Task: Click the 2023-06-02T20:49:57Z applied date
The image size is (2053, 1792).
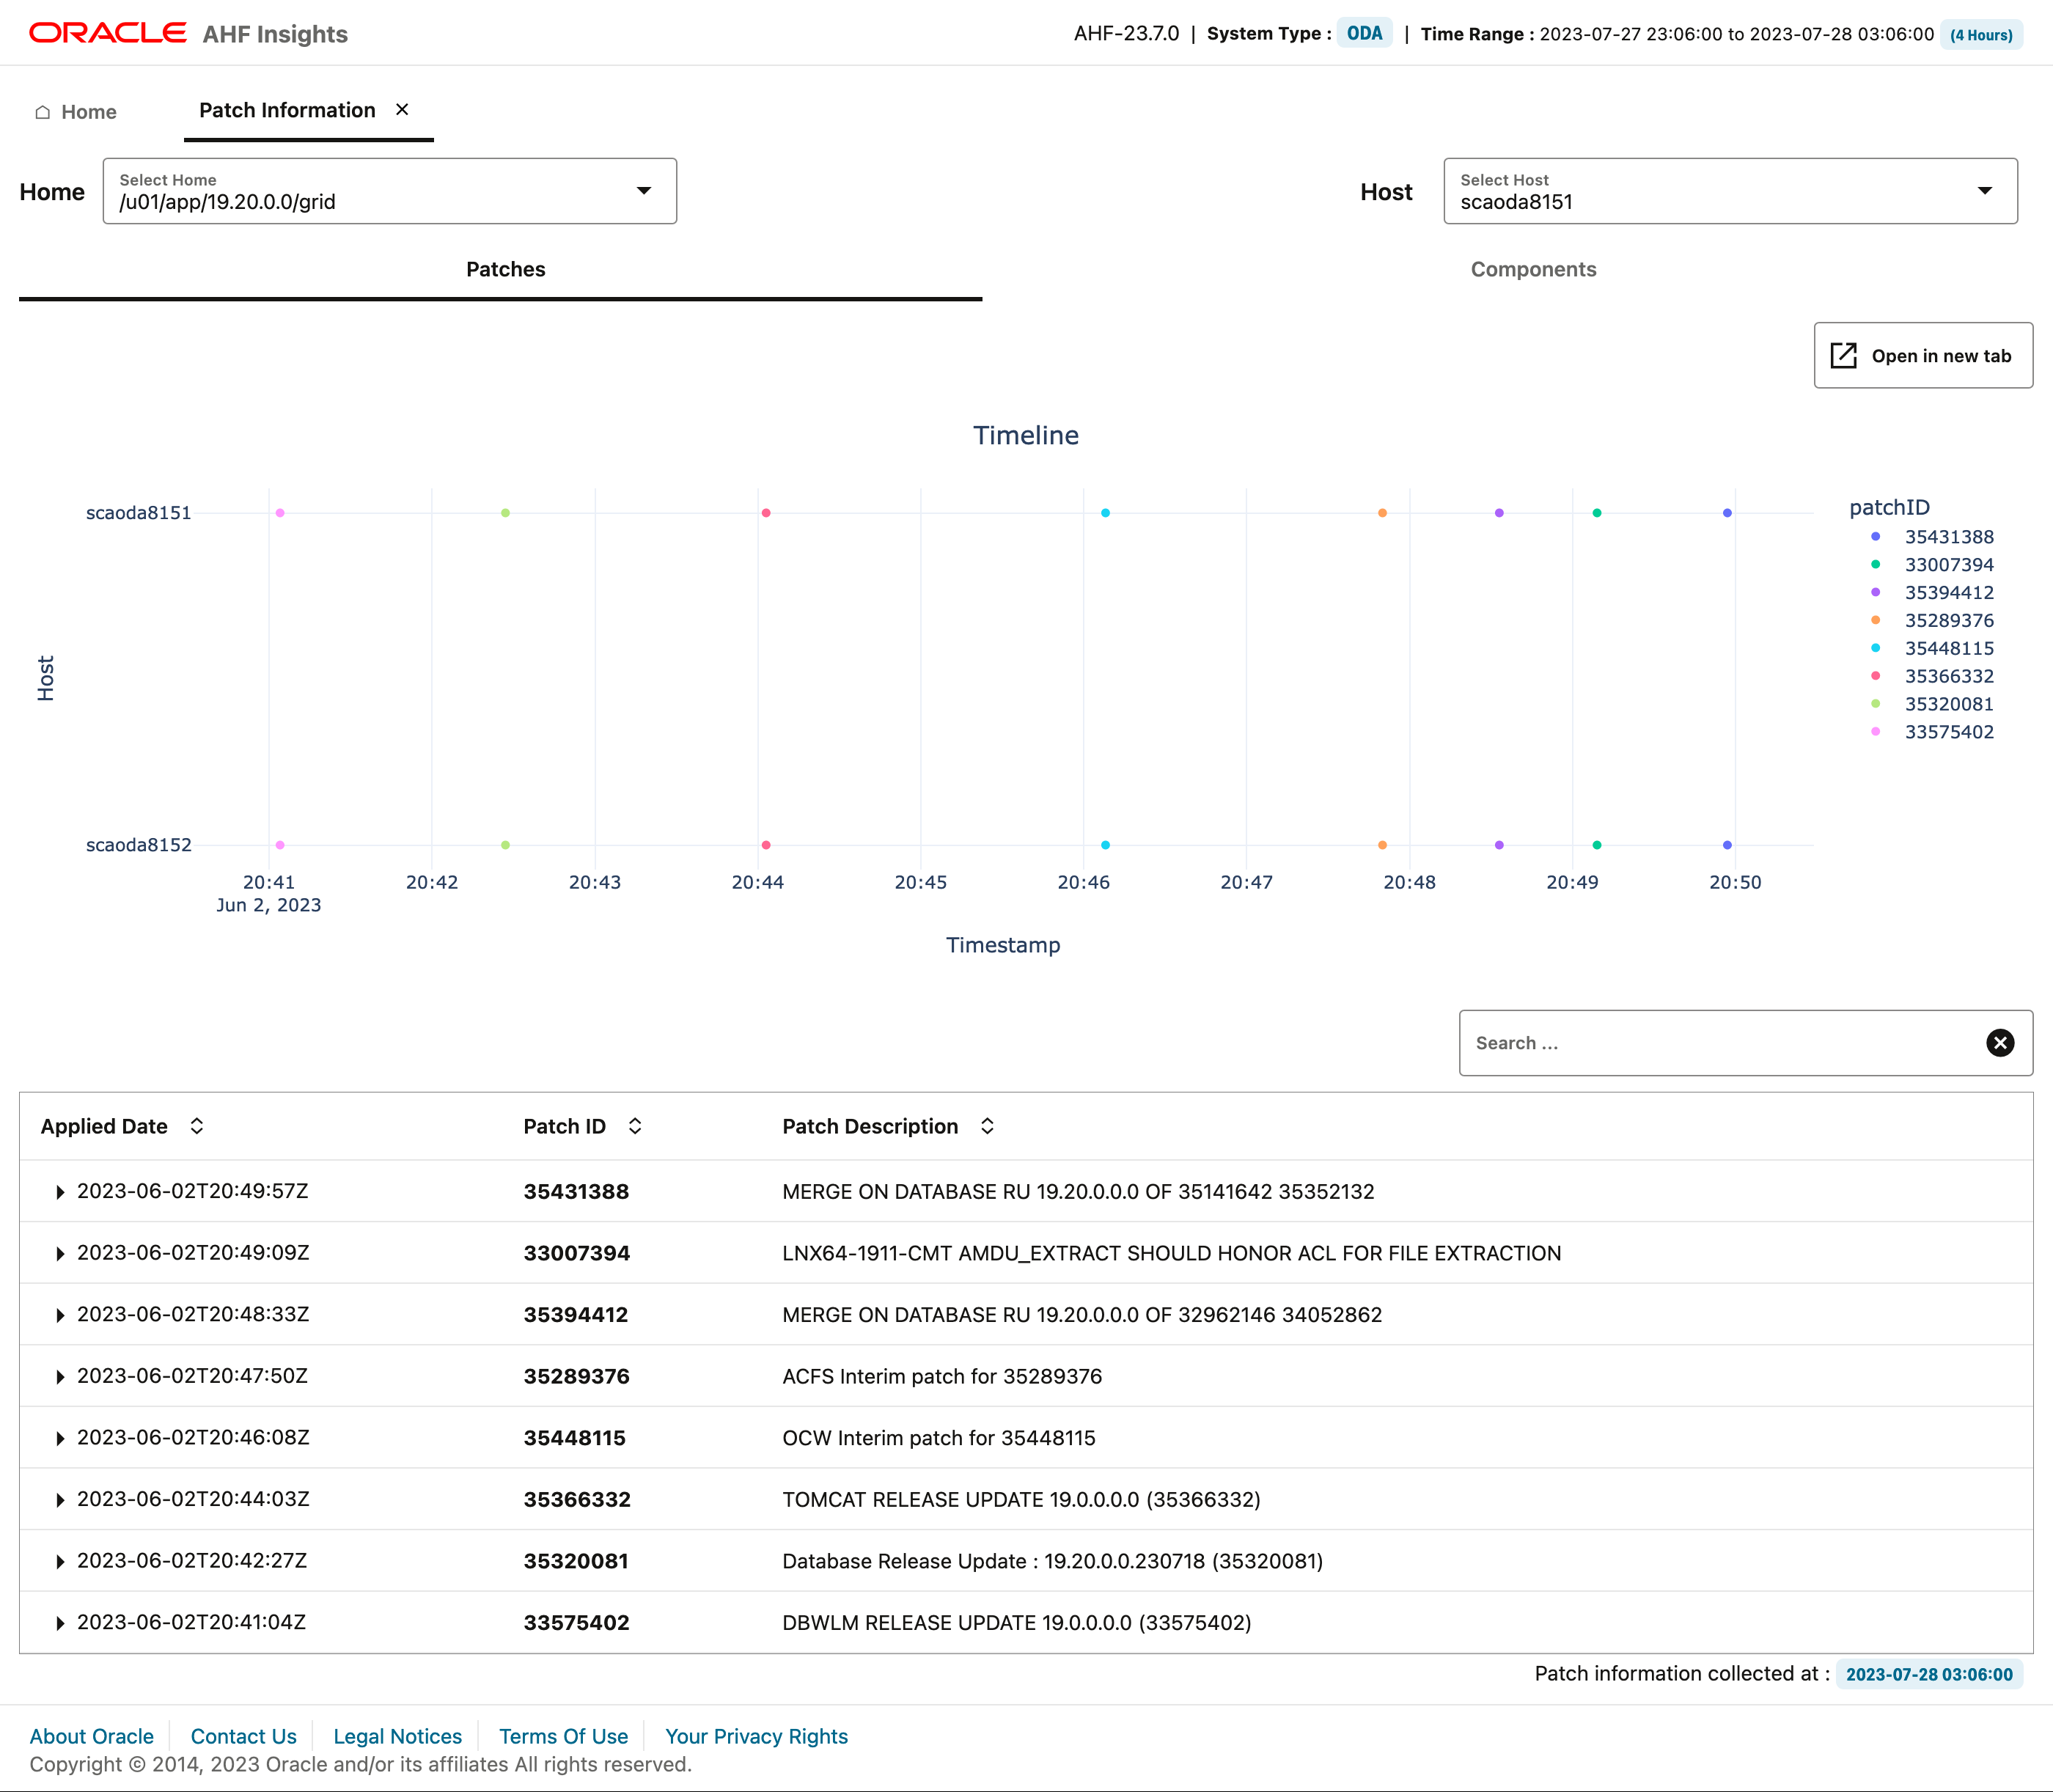Action: pyautogui.click(x=192, y=1191)
